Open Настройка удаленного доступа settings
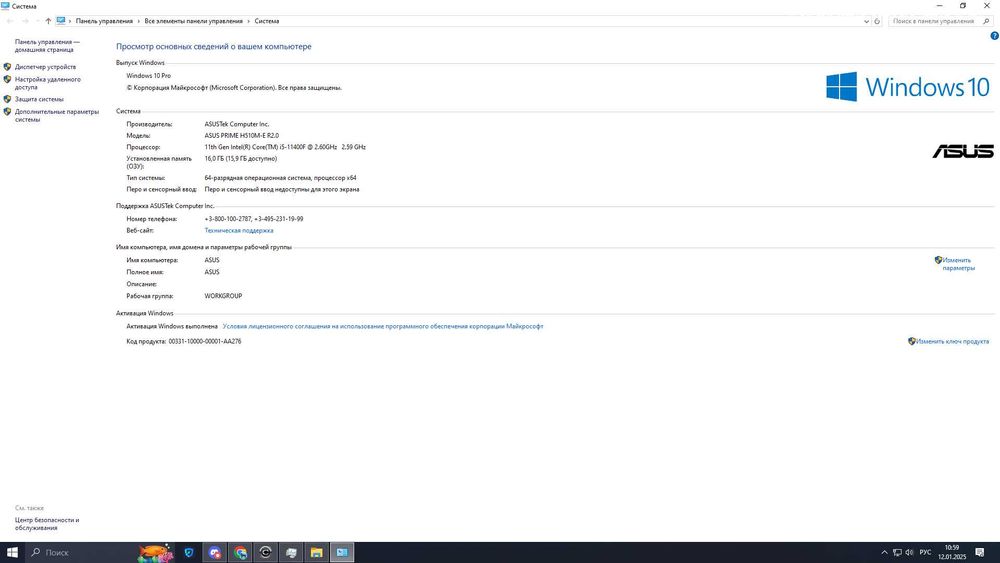 click(x=48, y=84)
